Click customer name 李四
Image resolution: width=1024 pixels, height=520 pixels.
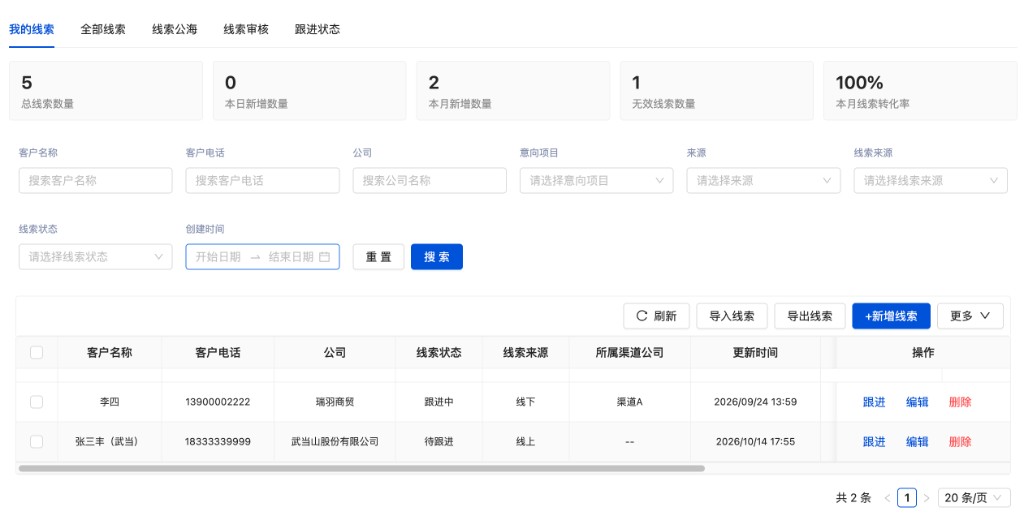pos(110,402)
